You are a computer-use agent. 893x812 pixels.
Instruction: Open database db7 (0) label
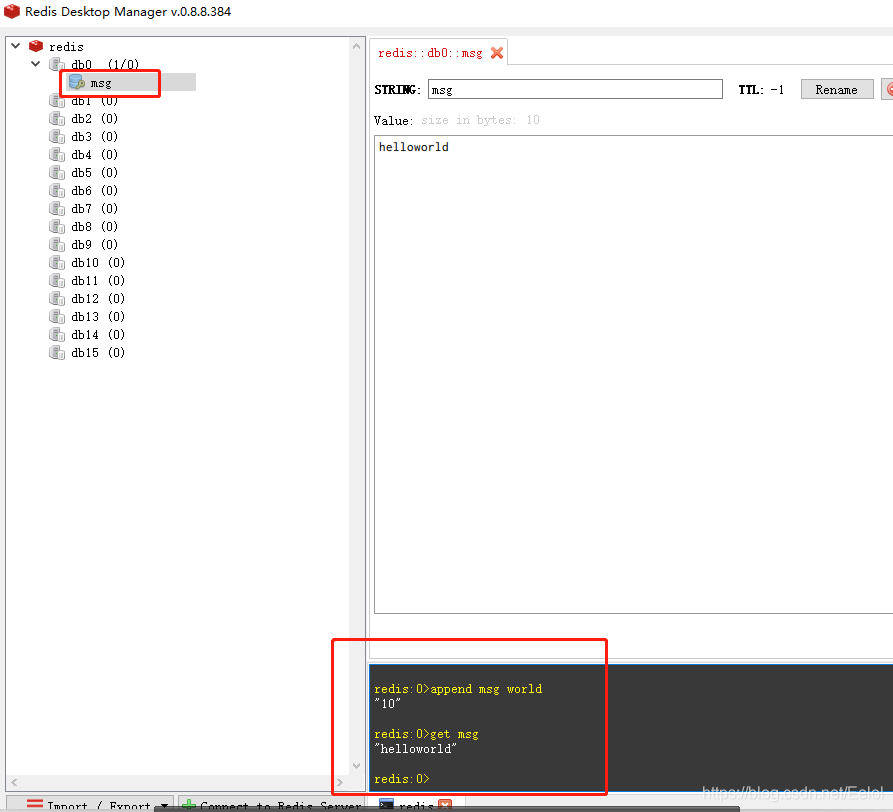tap(95, 209)
